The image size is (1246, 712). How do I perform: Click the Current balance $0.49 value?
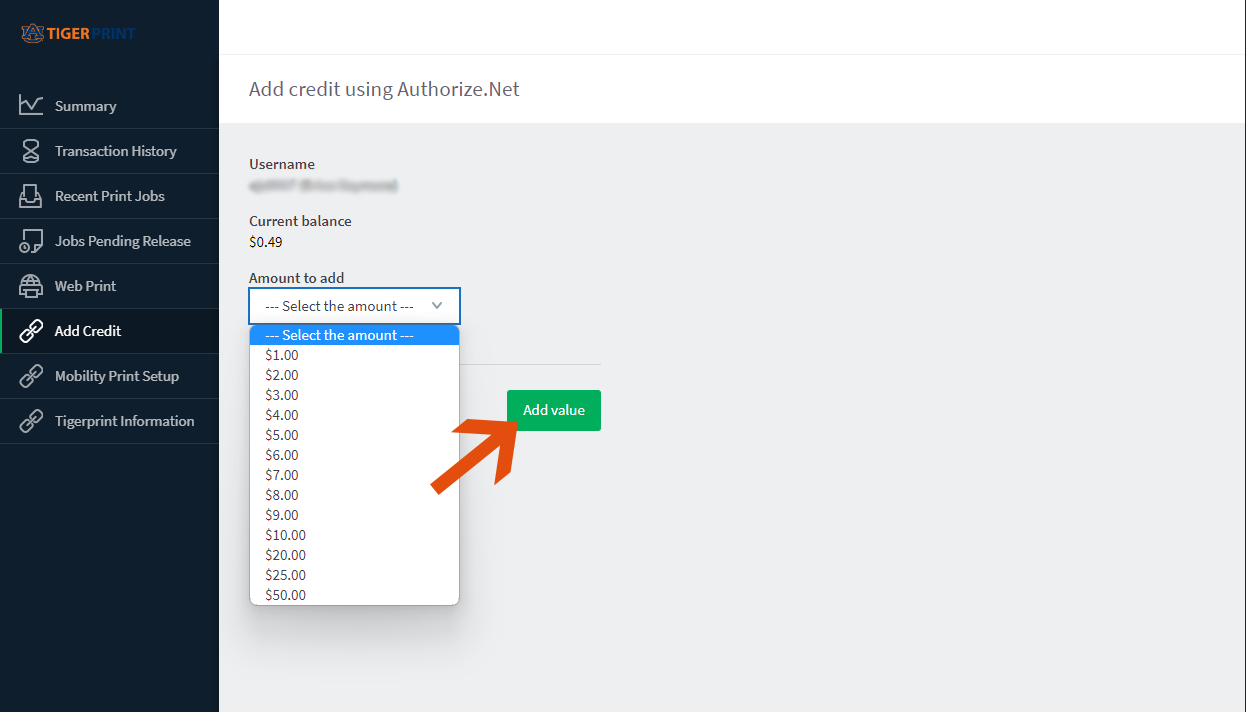(266, 241)
